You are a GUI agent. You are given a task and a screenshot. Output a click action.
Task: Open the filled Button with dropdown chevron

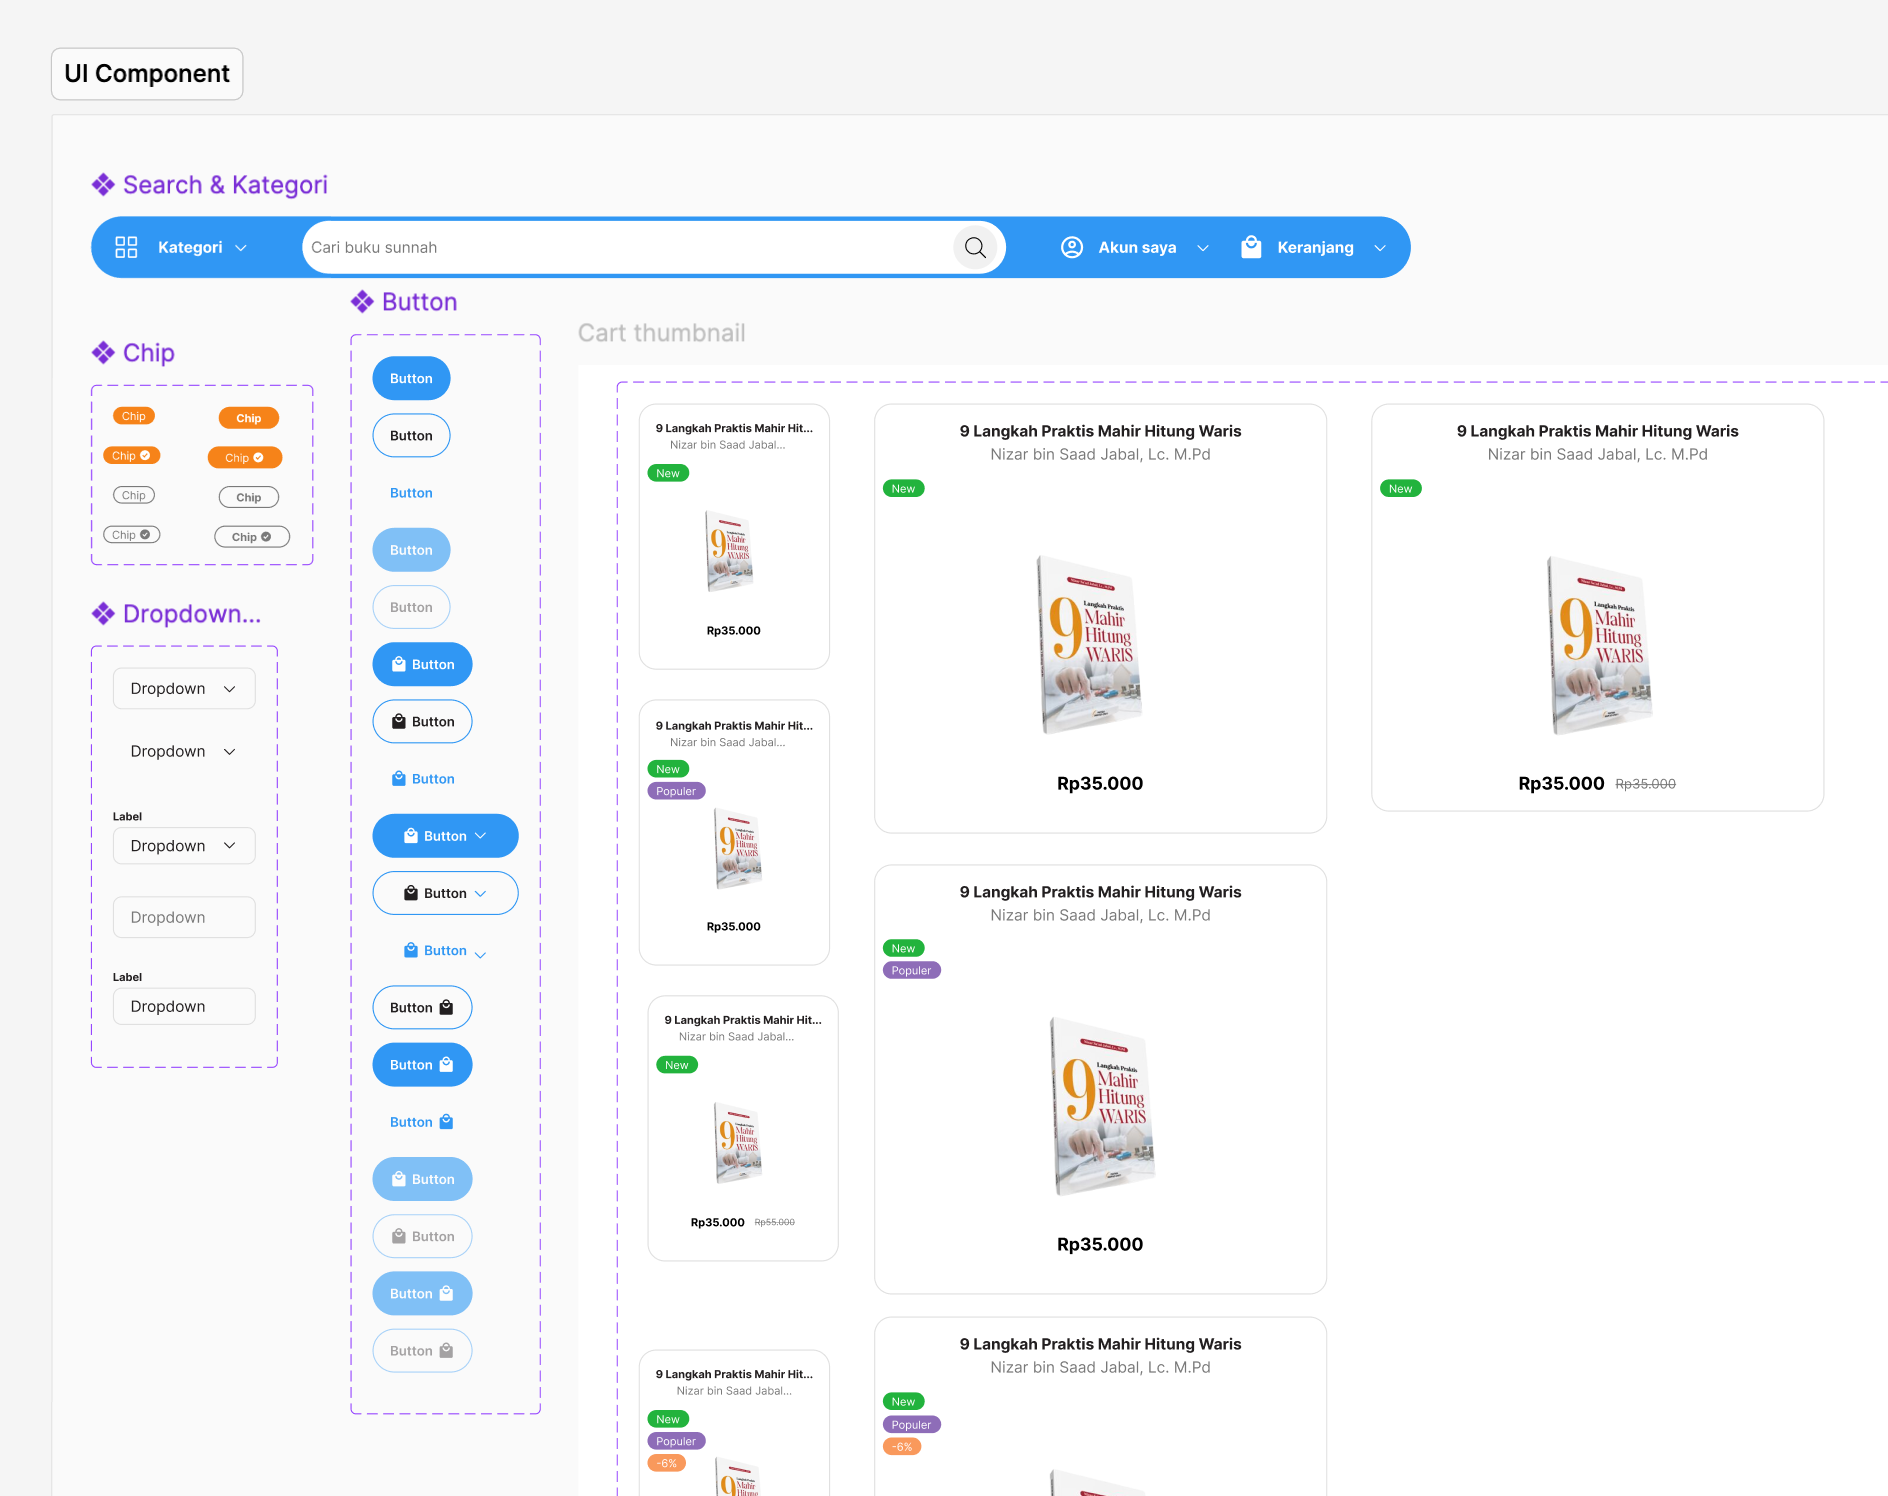click(x=445, y=835)
